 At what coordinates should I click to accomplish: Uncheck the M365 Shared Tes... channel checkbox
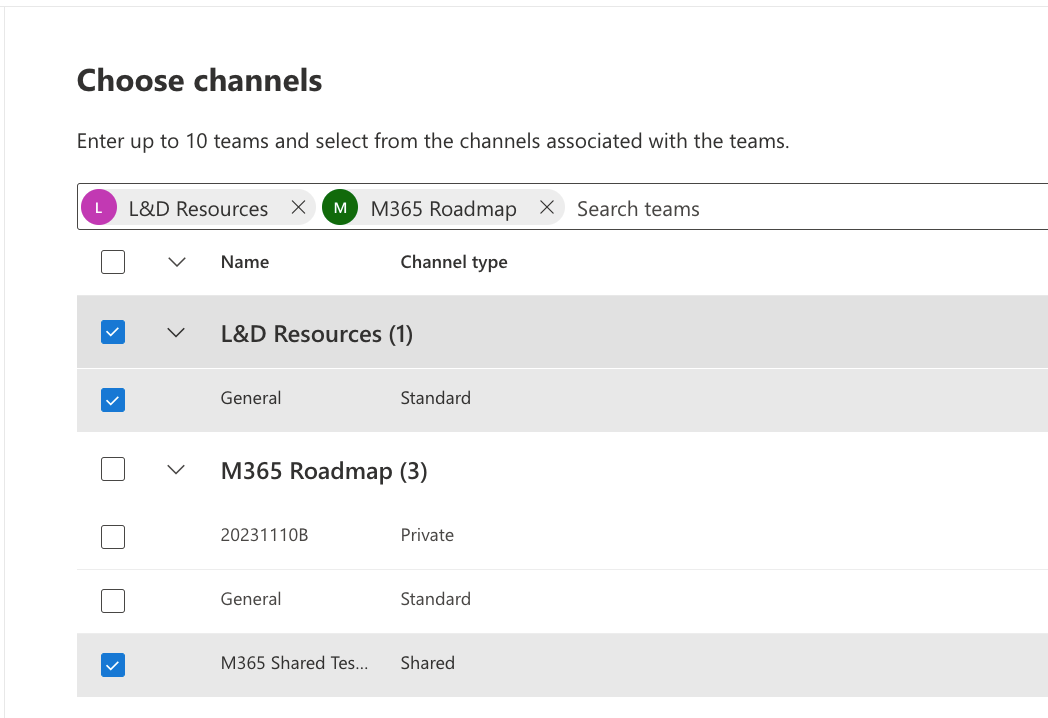(113, 665)
